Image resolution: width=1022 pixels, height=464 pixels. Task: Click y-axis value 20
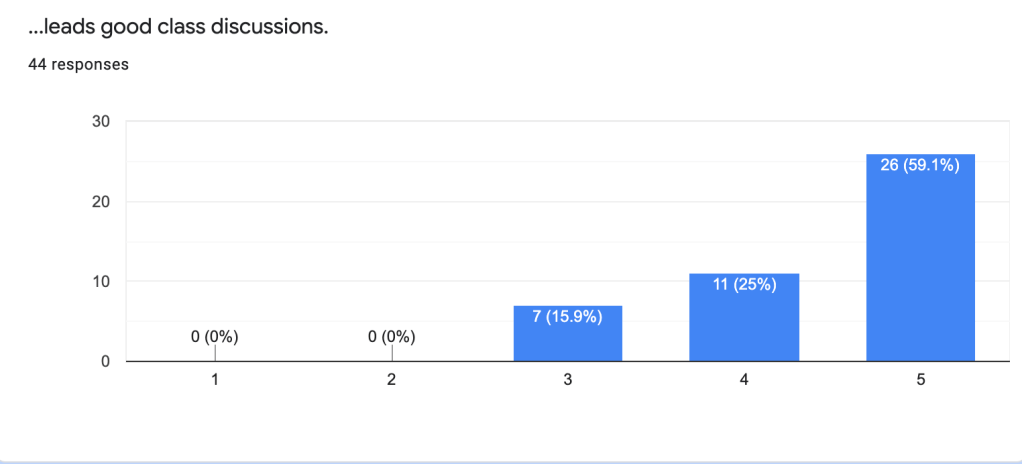pyautogui.click(x=101, y=202)
